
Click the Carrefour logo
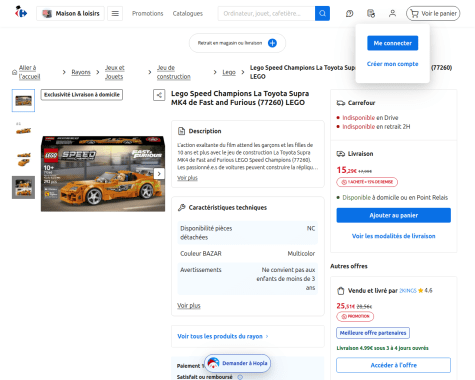[21, 13]
